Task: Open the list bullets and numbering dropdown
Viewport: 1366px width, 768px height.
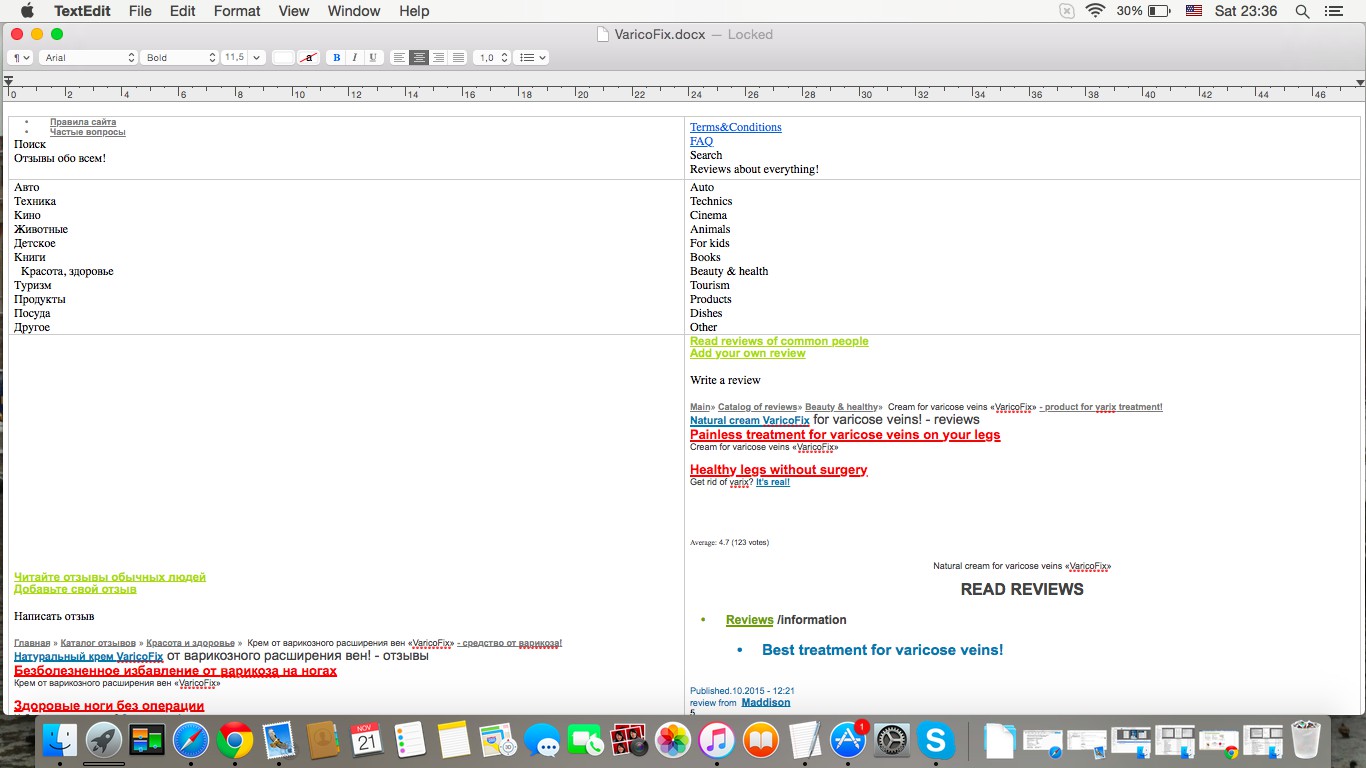Action: (x=532, y=58)
